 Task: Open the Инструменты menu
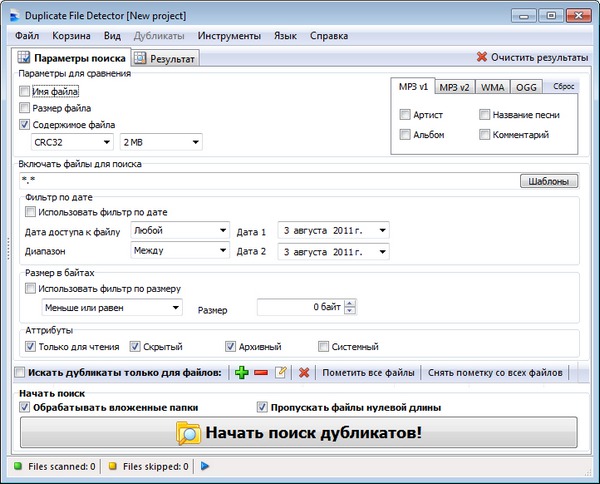228,36
